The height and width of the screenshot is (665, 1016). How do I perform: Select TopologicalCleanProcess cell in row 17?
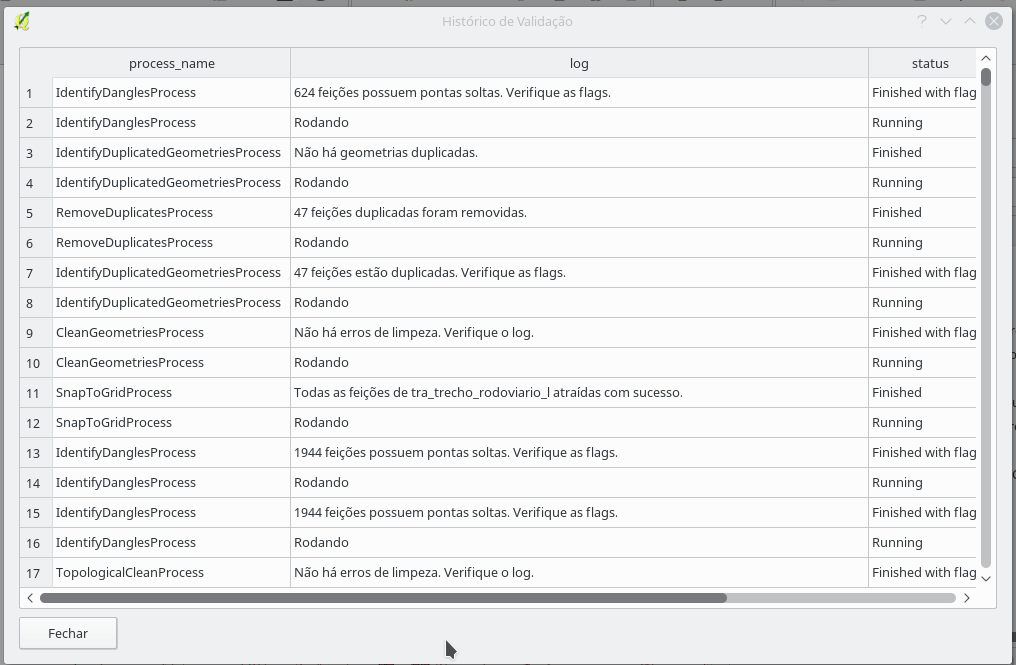click(x=172, y=573)
